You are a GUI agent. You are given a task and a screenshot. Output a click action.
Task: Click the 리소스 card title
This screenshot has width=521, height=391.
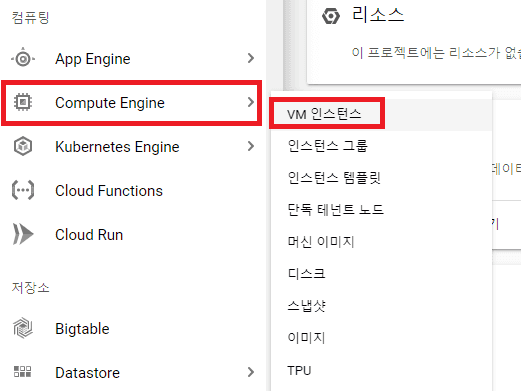tap(378, 15)
